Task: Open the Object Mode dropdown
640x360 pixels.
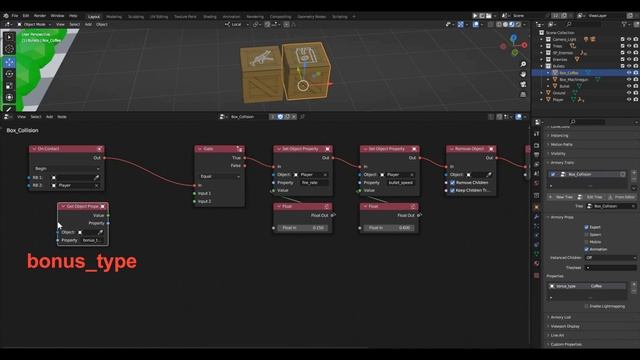Action: pos(34,24)
